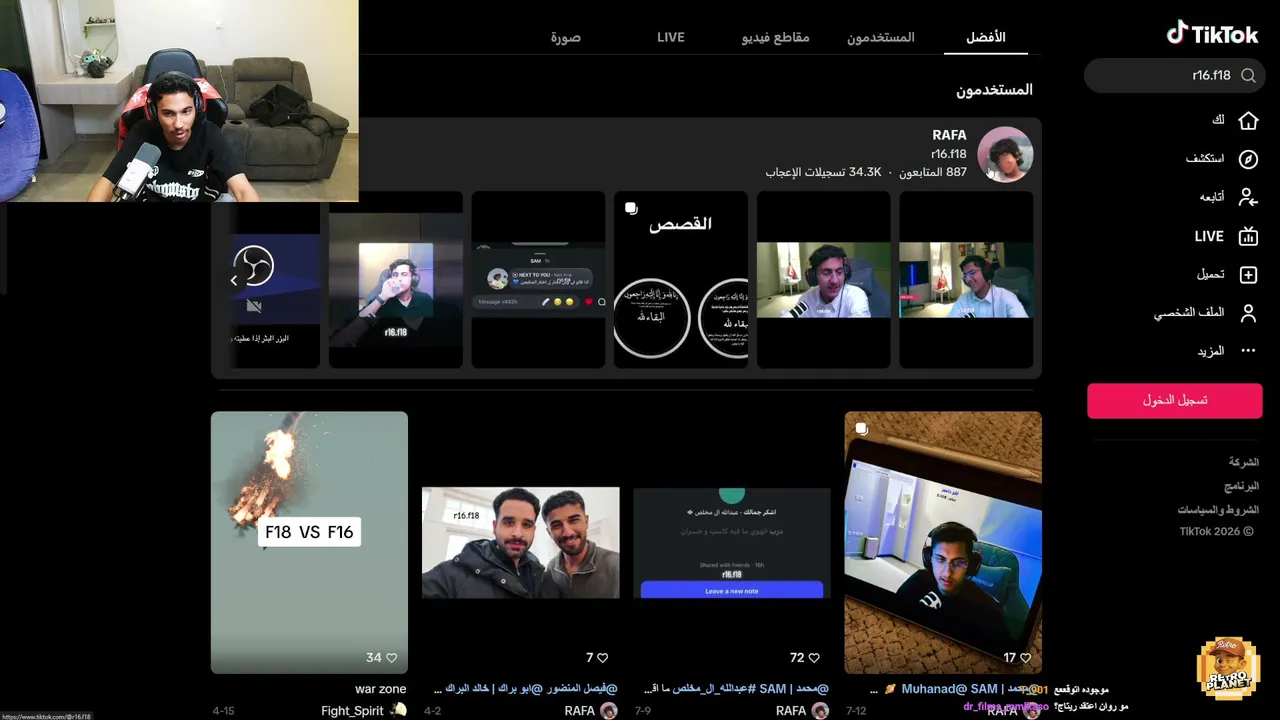The width and height of the screenshot is (1280, 720).
Task: Open the two-men selfie video thumbnail
Action: tap(520, 542)
